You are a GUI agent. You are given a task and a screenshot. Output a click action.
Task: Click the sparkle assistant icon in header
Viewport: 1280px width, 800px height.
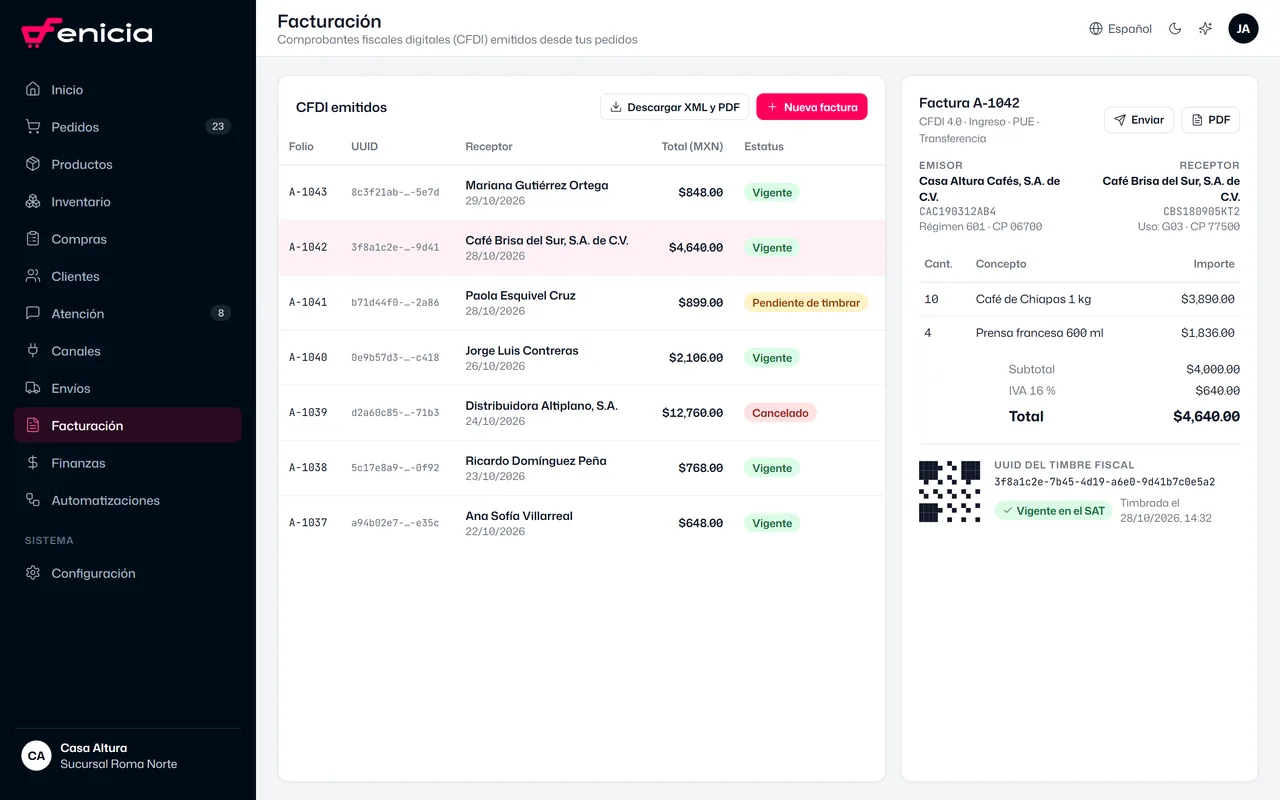(1205, 29)
